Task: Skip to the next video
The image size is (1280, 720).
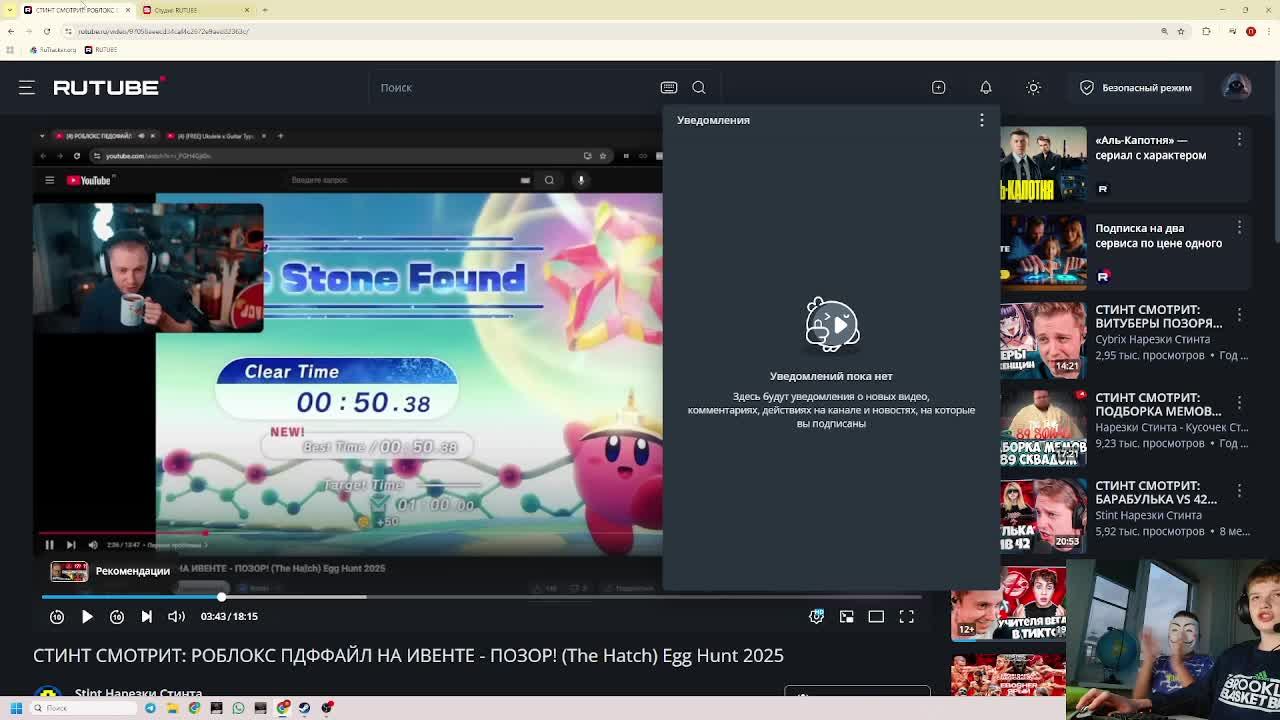Action: point(147,617)
